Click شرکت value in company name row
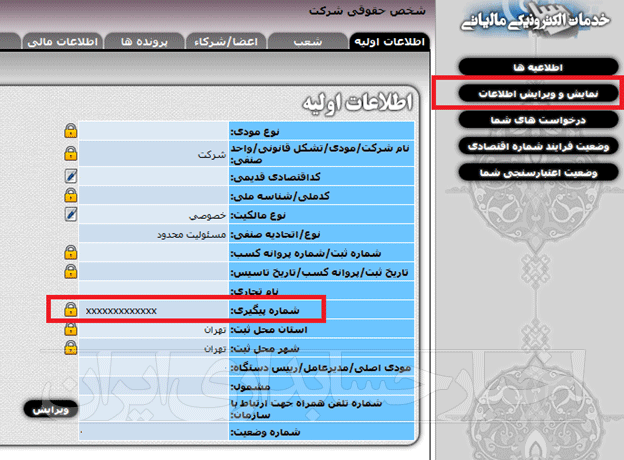The width and height of the screenshot is (624, 460). [212, 154]
